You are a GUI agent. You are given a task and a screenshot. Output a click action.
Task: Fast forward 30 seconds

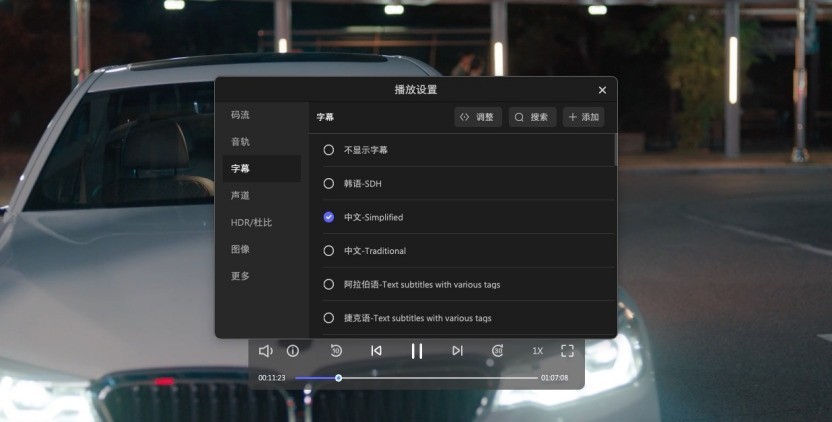(x=497, y=351)
